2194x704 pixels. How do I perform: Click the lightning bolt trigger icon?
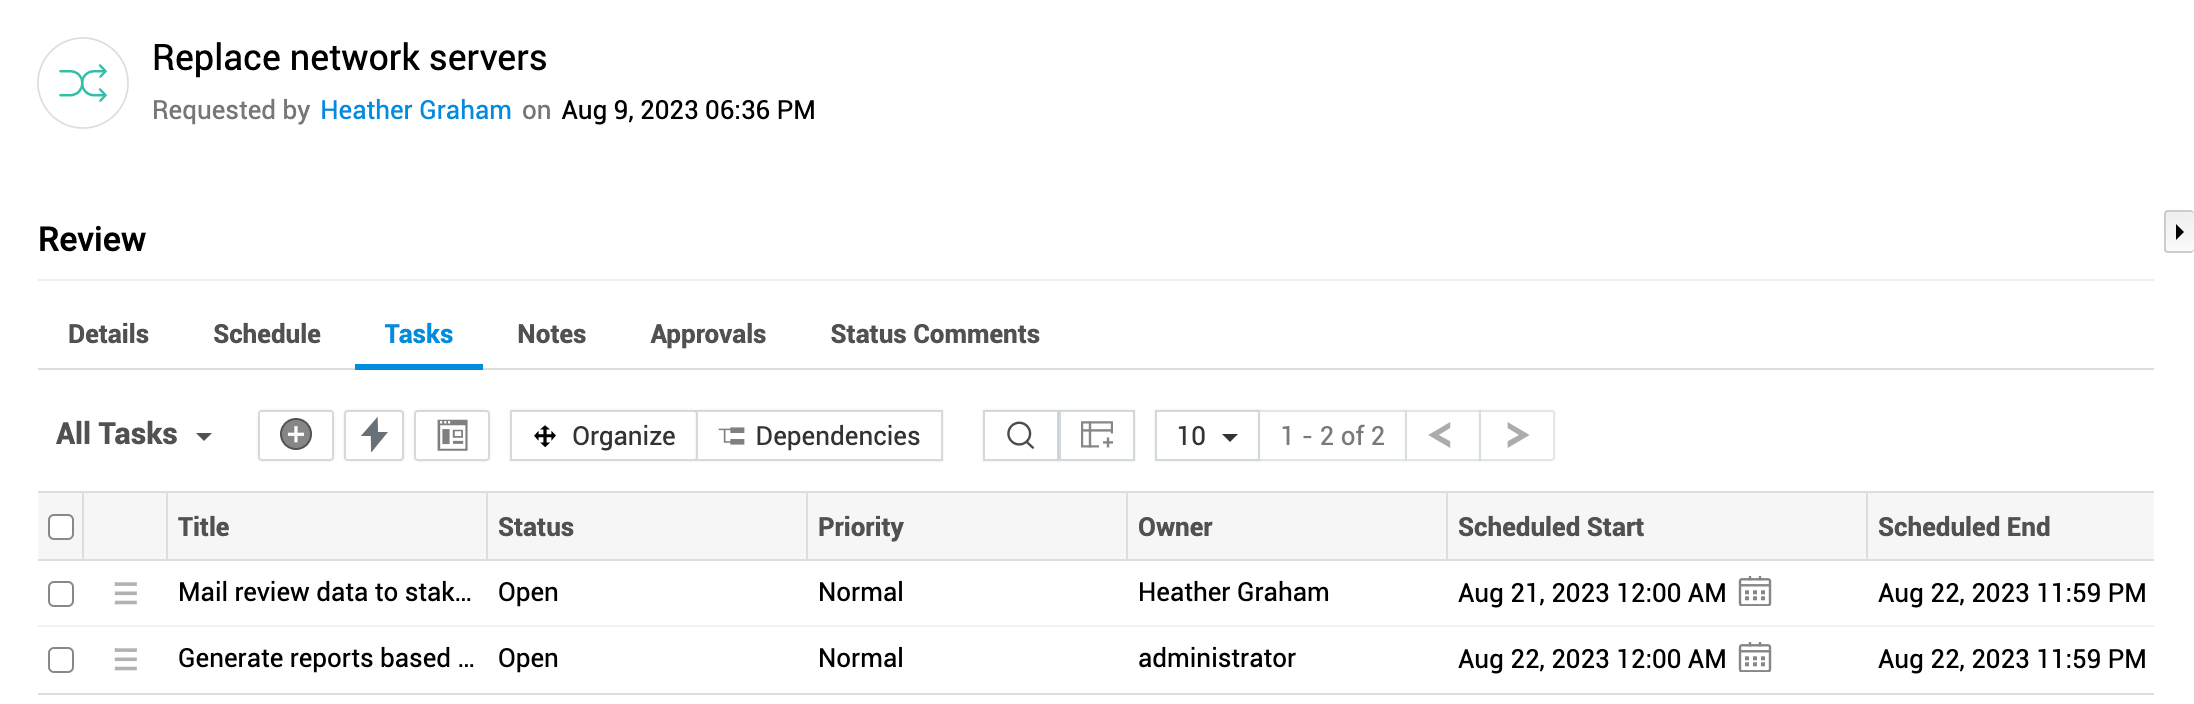[x=374, y=435]
